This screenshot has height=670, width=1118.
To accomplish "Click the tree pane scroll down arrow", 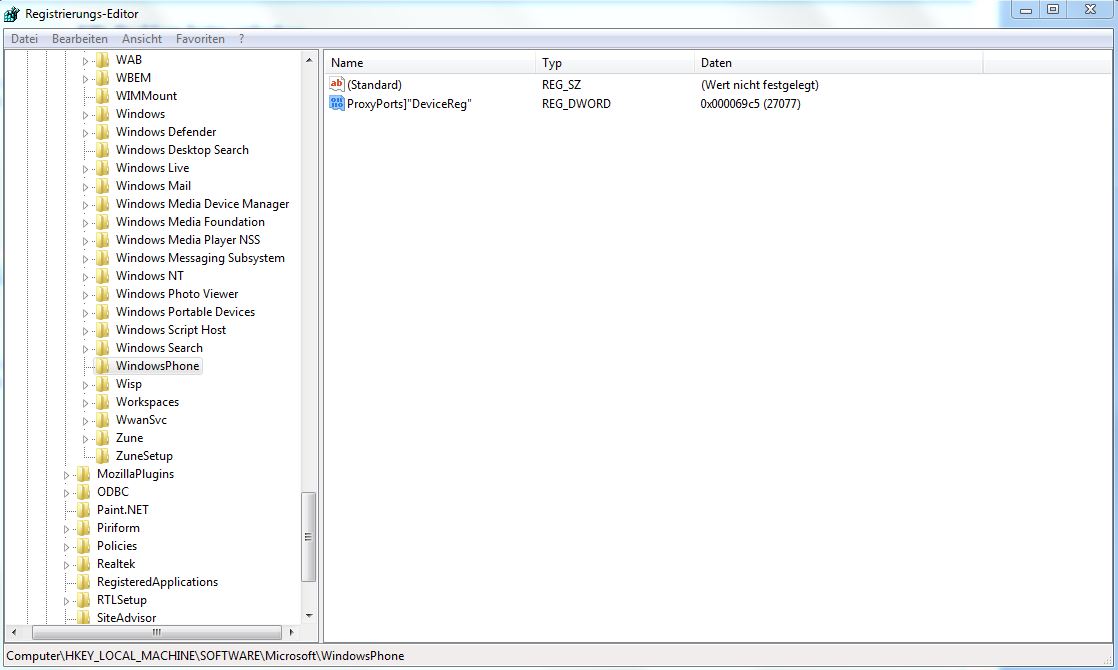I will click(309, 616).
